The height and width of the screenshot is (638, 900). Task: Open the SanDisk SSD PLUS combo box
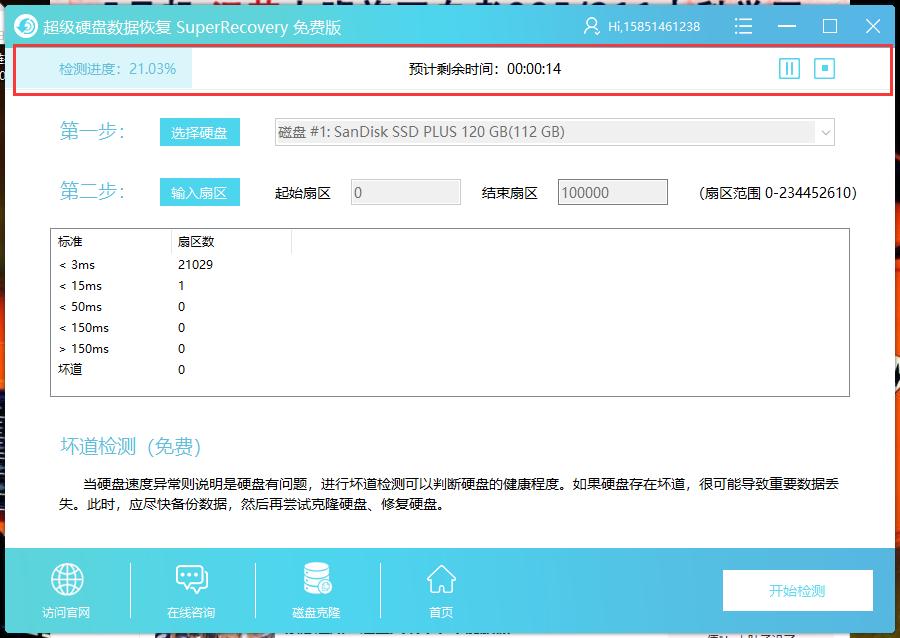pos(550,131)
